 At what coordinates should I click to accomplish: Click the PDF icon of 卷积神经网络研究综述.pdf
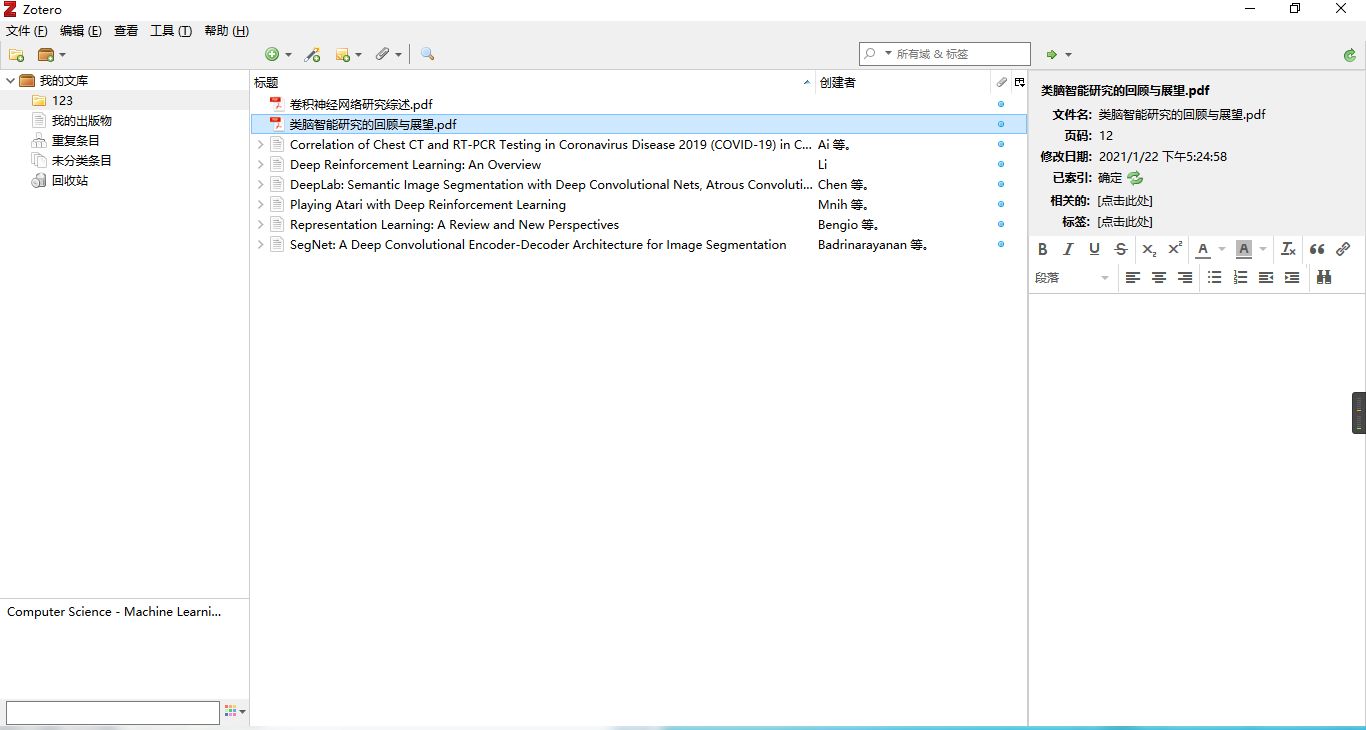277,104
